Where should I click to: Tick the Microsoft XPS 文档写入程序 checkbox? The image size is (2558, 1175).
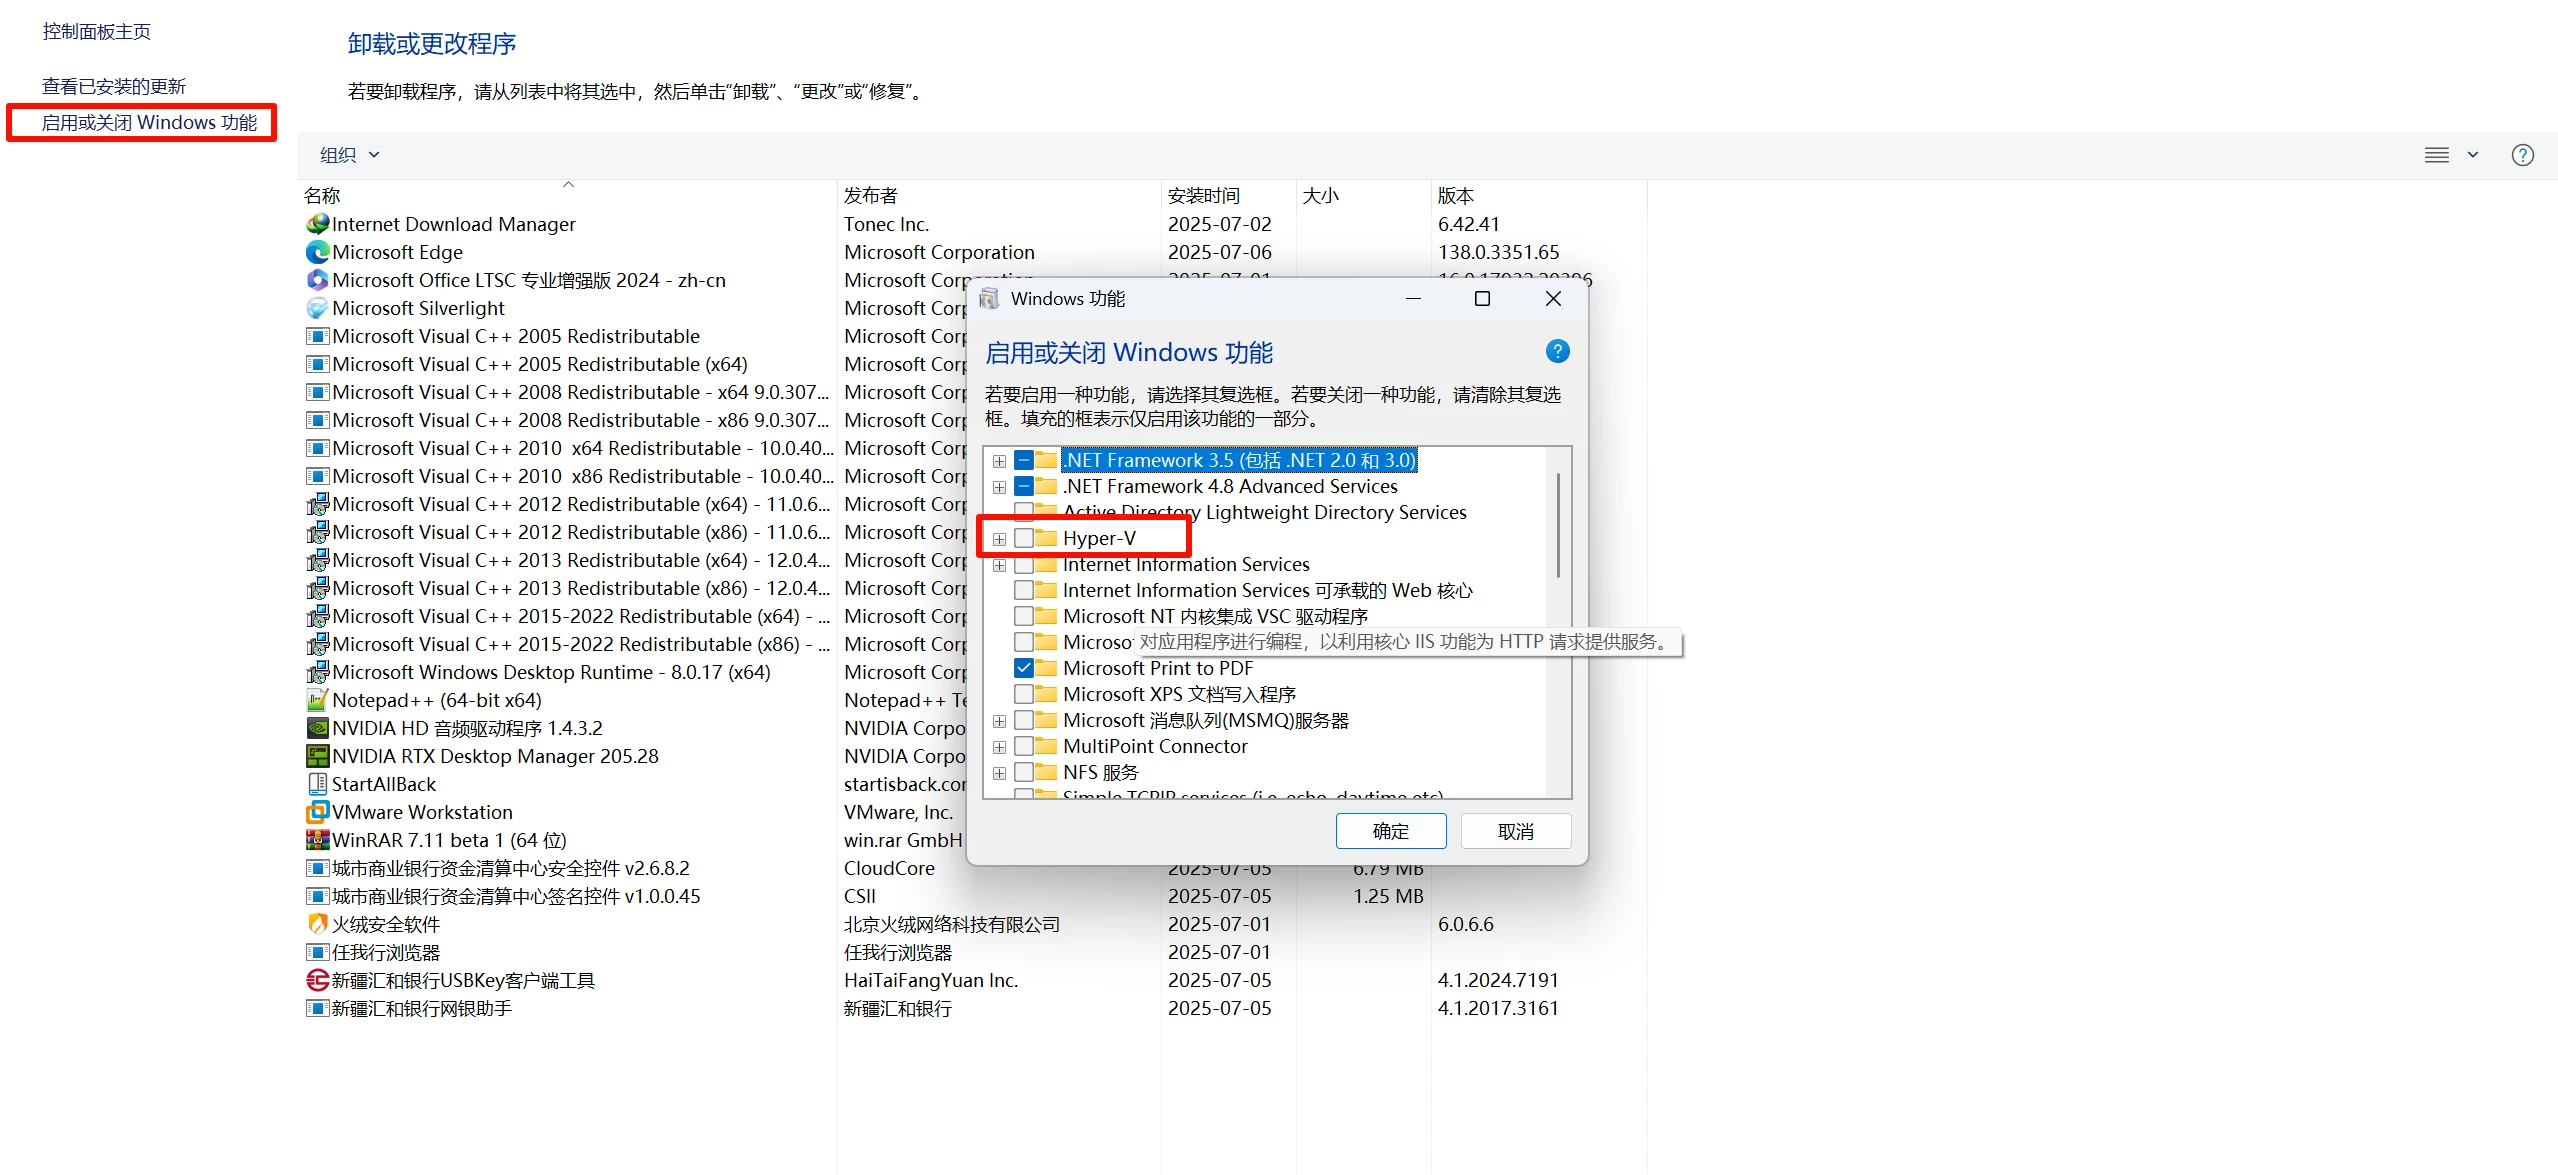[1024, 694]
